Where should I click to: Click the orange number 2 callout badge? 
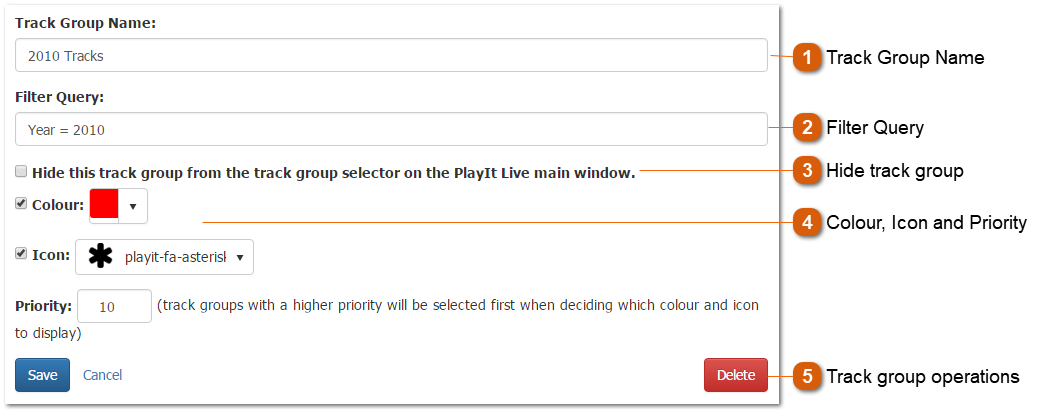(x=807, y=128)
